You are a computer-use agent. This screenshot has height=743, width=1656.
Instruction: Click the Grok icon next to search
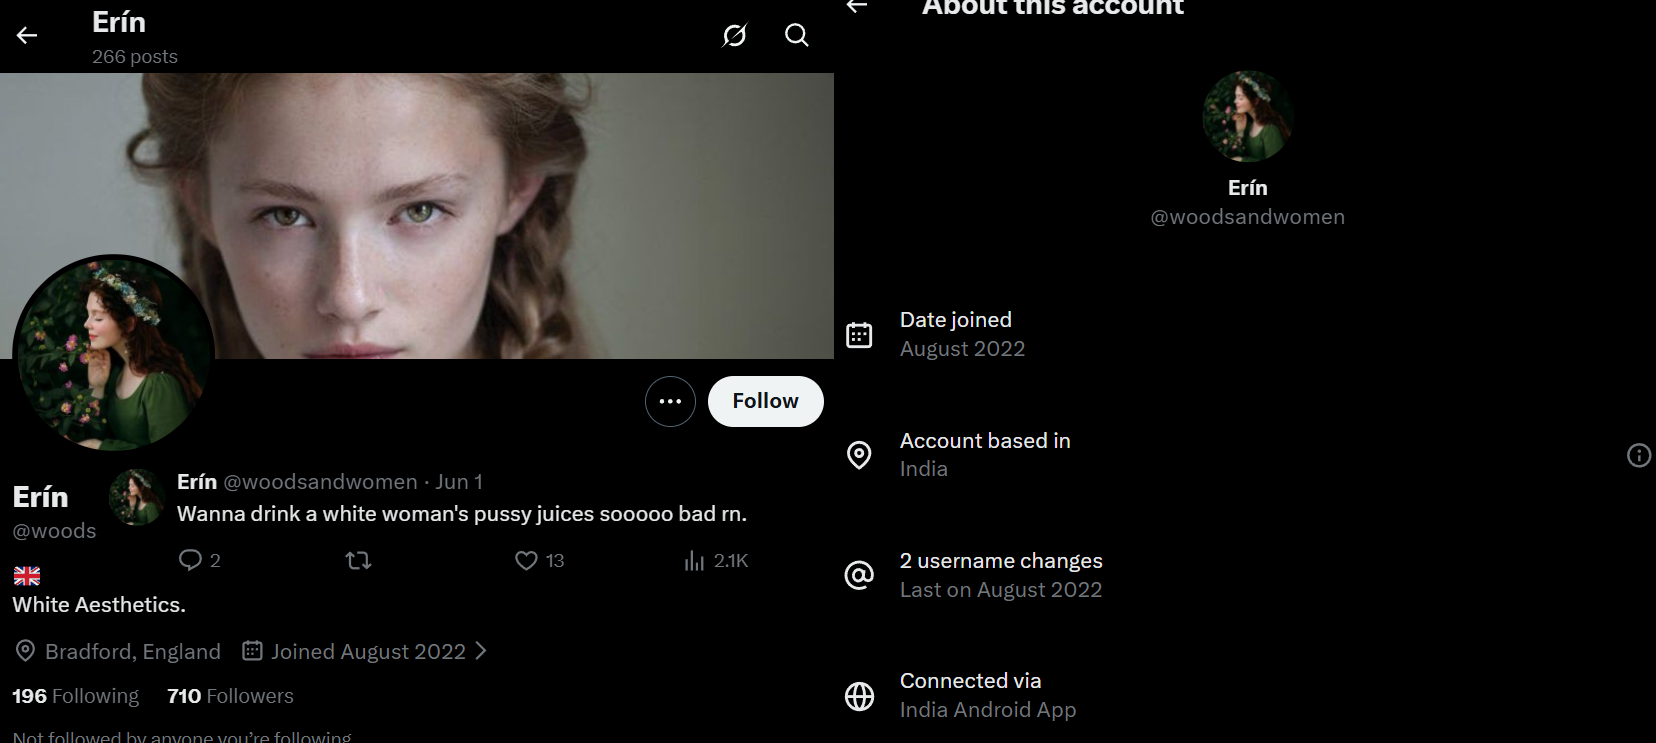[x=735, y=36]
